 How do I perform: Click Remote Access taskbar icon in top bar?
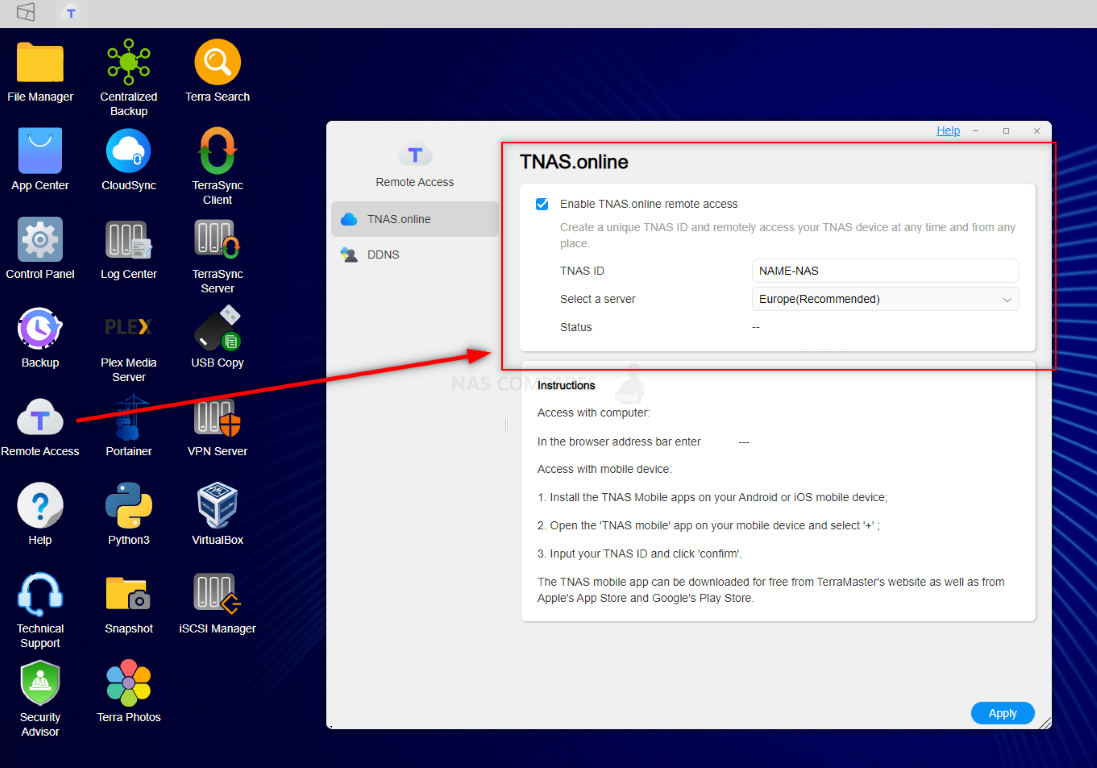coord(71,13)
